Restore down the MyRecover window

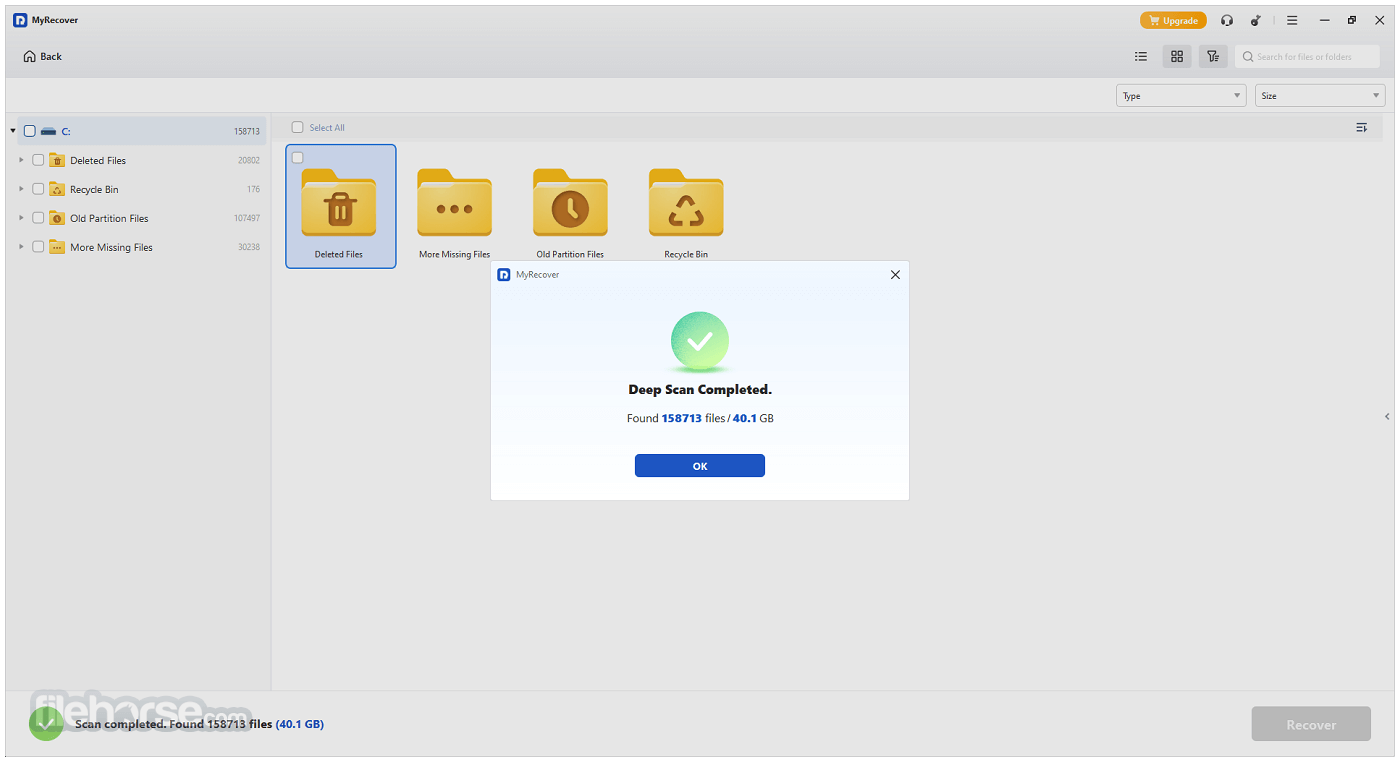(x=1352, y=20)
